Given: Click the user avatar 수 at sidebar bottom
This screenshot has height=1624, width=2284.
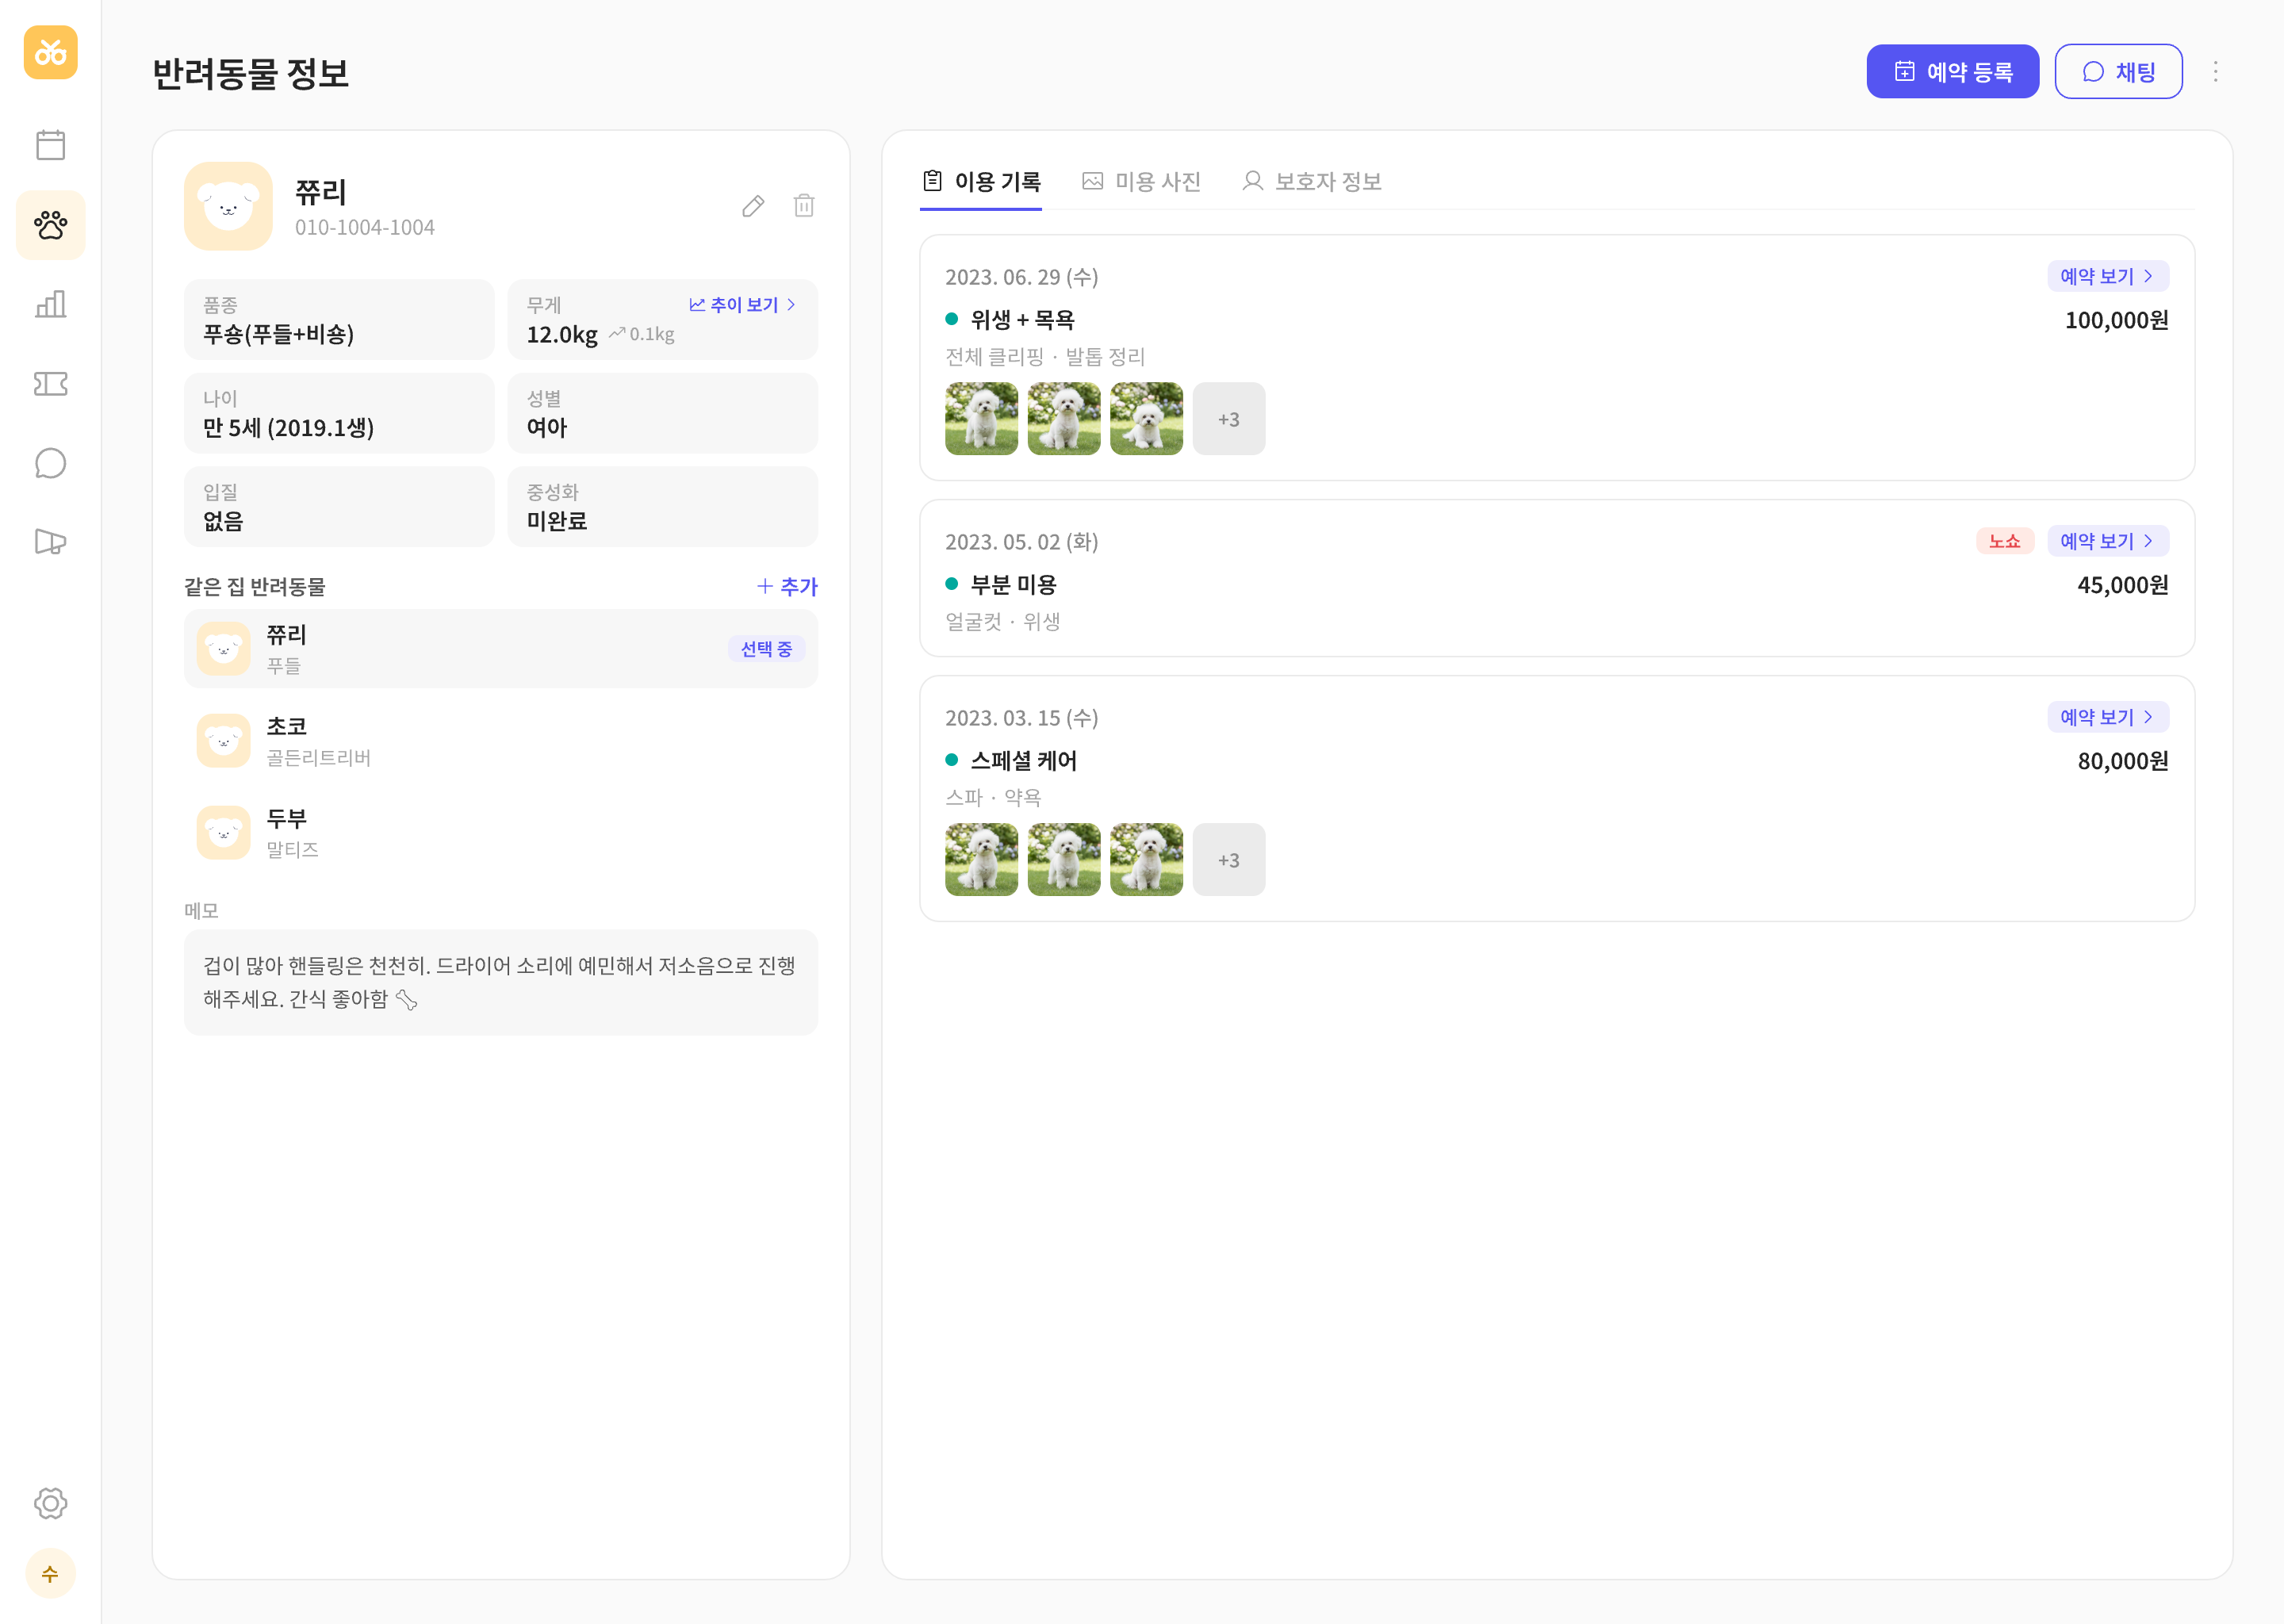Looking at the screenshot, I should pyautogui.click(x=50, y=1574).
